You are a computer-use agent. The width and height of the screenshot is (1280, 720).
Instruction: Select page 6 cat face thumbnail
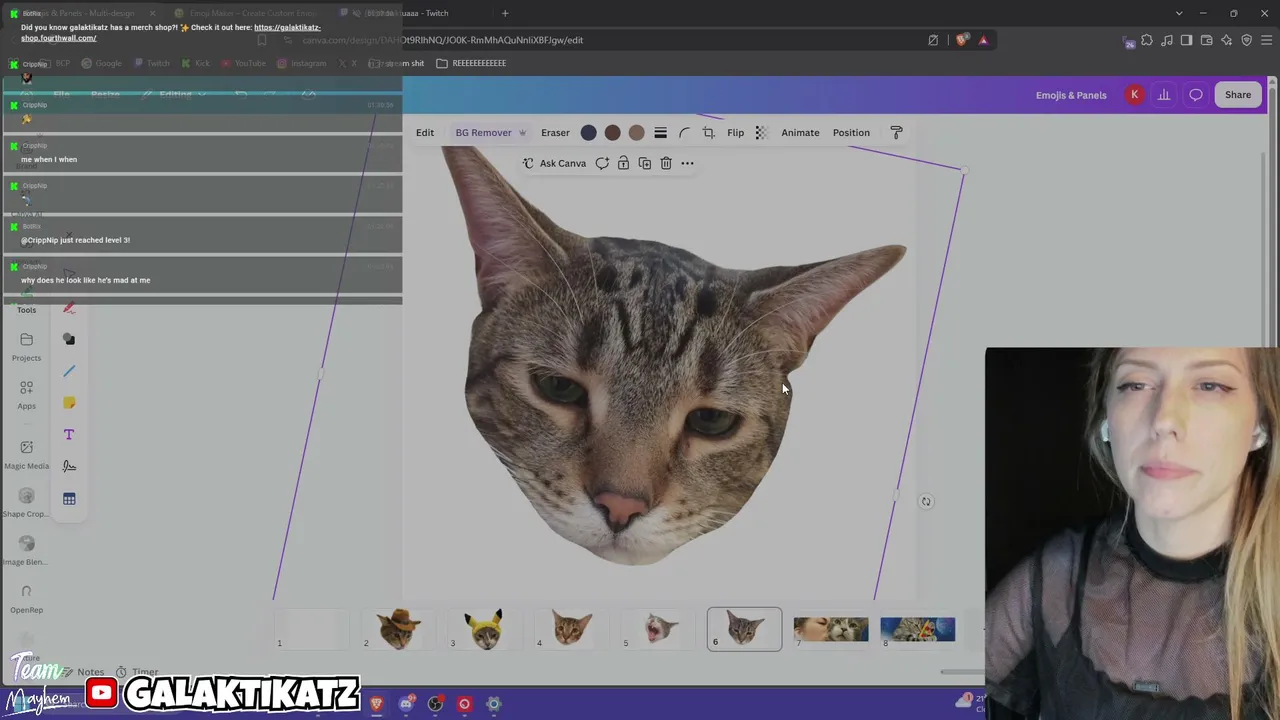[x=745, y=629]
